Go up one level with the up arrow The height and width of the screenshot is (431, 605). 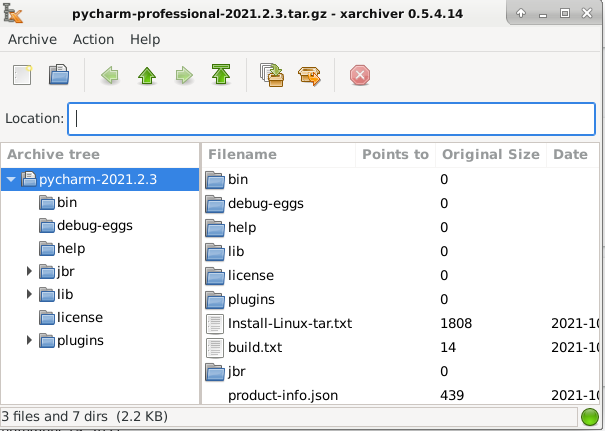pos(147,75)
